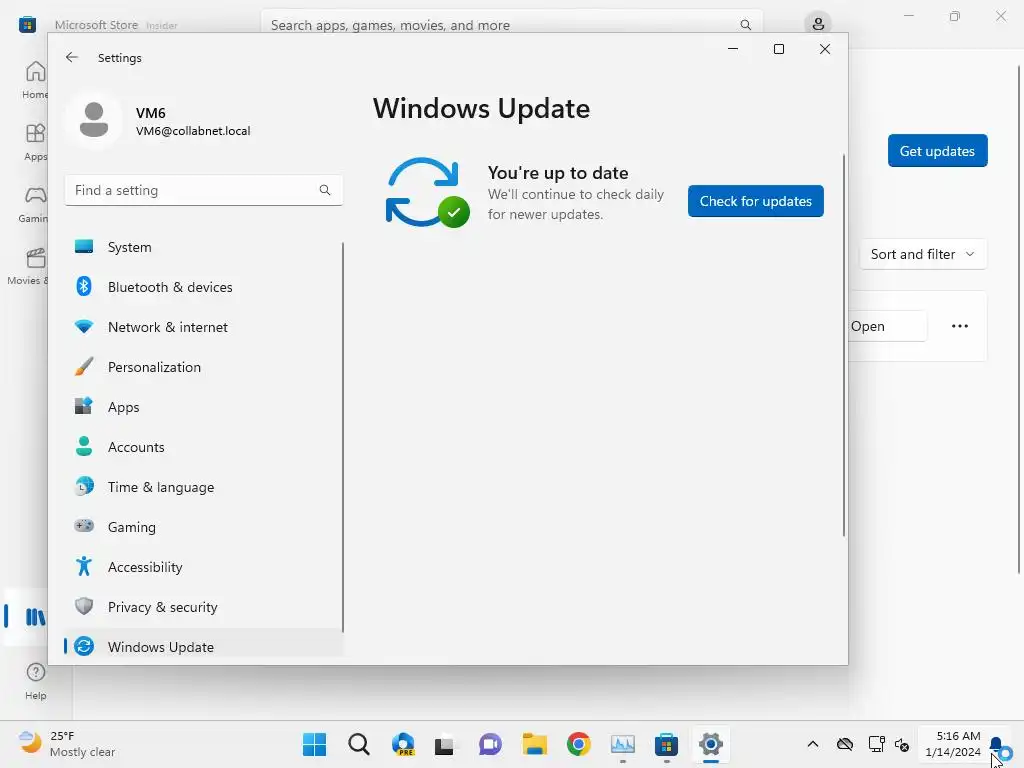Open Time & language settings
This screenshot has height=768, width=1024.
(x=204, y=487)
